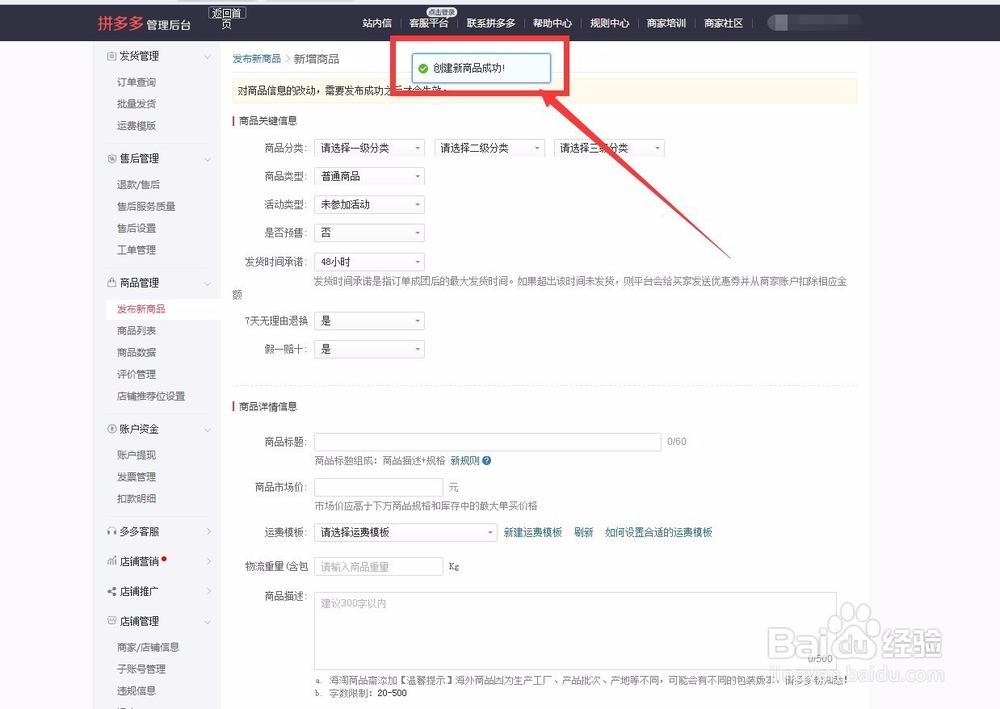The image size is (1000, 709).
Task: Open the 是否预售 dropdown
Action: tap(369, 233)
